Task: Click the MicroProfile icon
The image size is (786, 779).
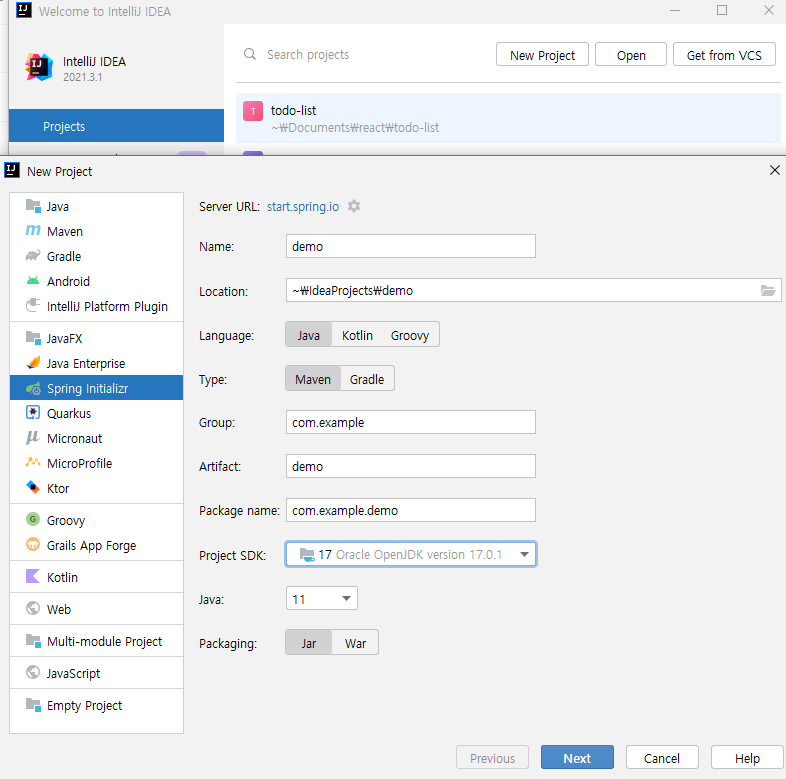Action: tap(33, 462)
